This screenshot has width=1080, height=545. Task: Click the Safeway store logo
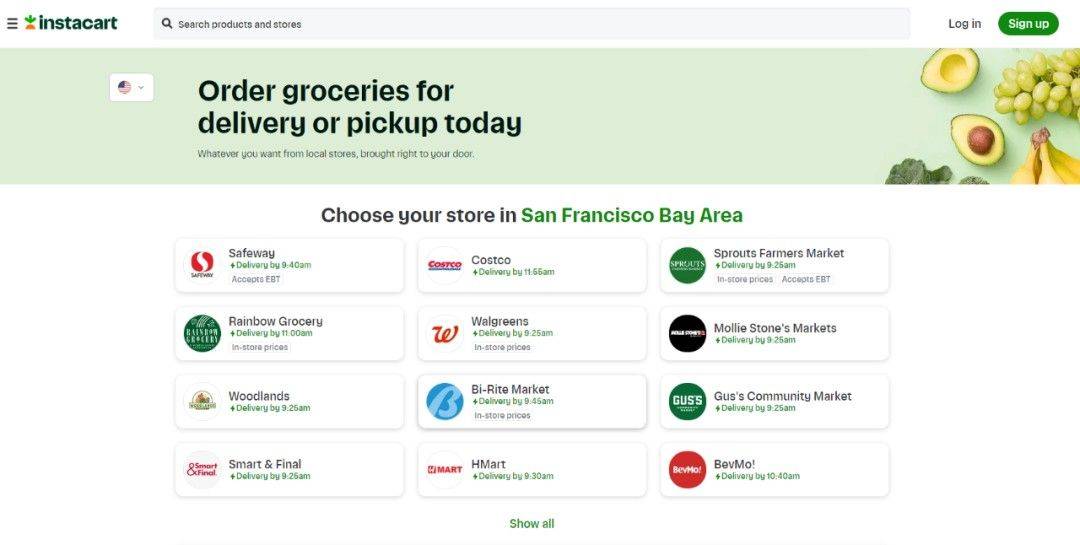[202, 265]
